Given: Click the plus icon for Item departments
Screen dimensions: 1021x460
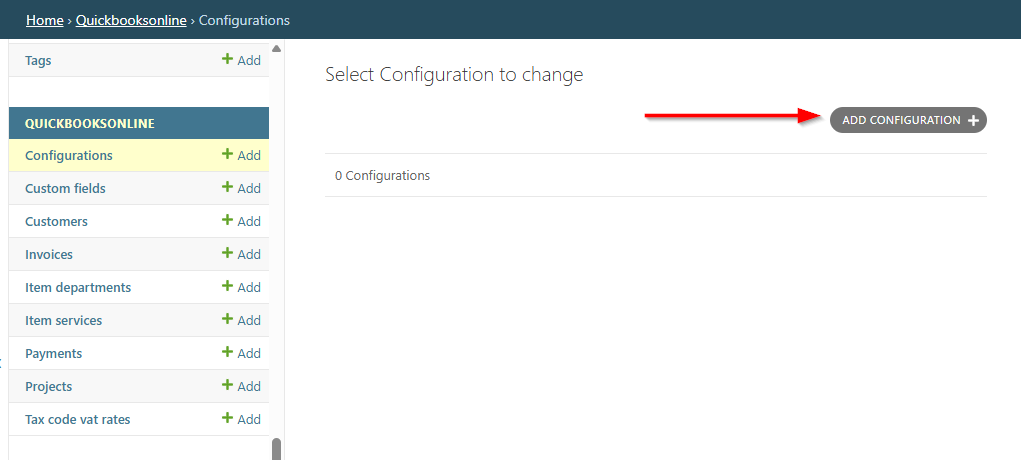Looking at the screenshot, I should [x=227, y=287].
